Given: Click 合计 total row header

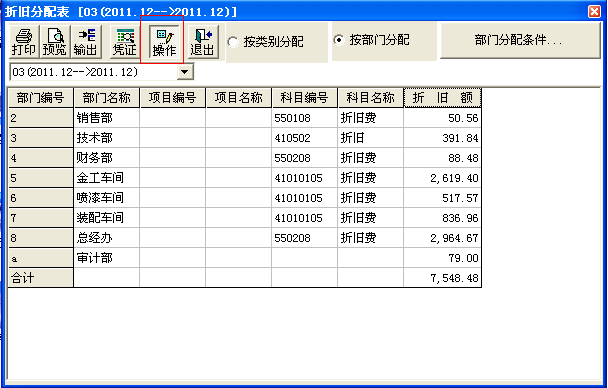Looking at the screenshot, I should coord(41,278).
